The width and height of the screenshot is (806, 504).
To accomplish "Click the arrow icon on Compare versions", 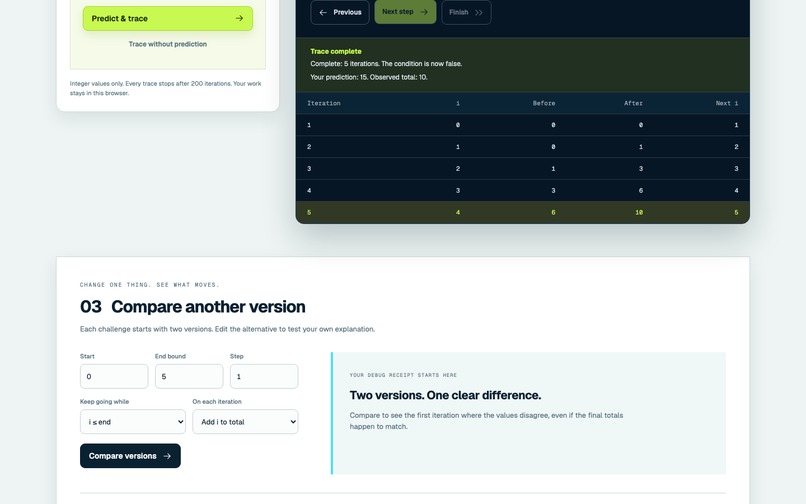I will coord(167,456).
